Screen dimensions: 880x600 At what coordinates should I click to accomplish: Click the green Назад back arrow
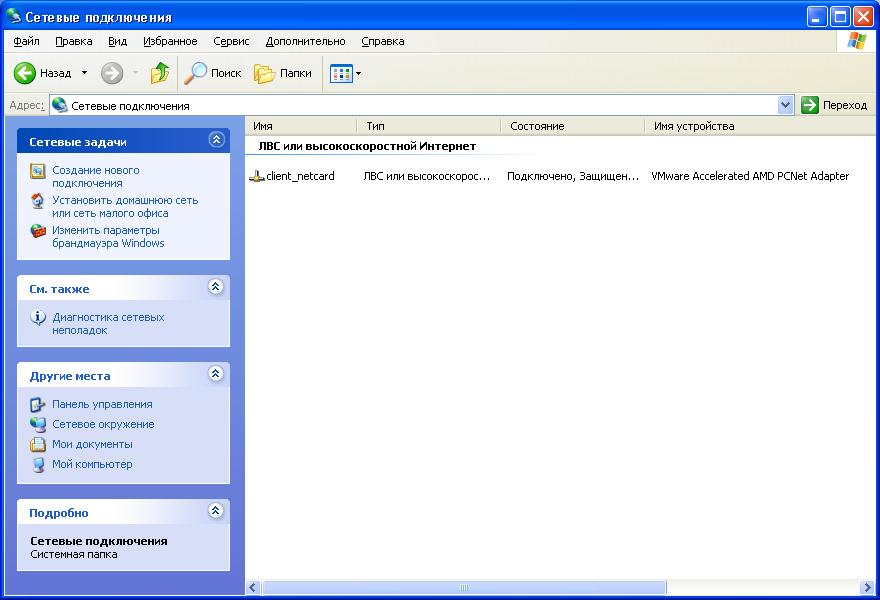(25, 73)
